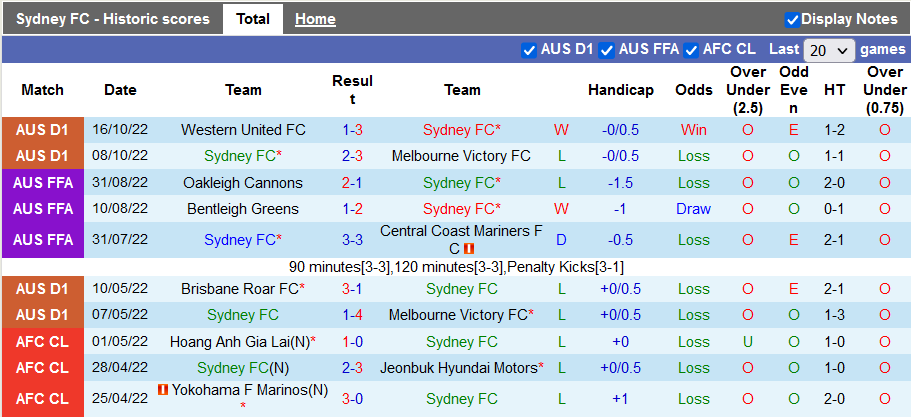Image resolution: width=911 pixels, height=417 pixels.
Task: Click the date 10/08/22
Action: tap(120, 209)
